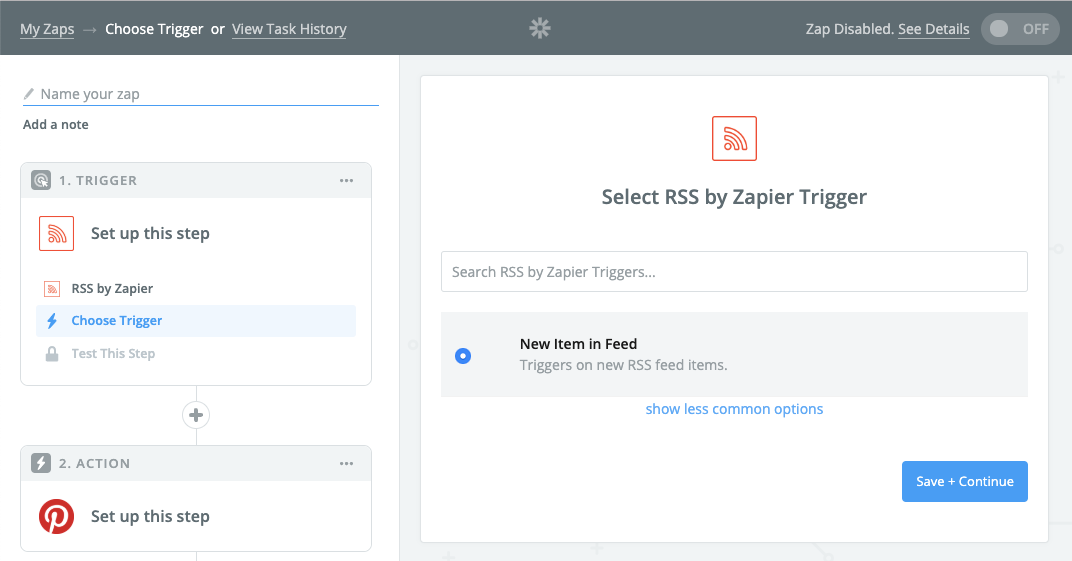Click Triggers on new RSS feed items description
1072x561 pixels.
624,365
